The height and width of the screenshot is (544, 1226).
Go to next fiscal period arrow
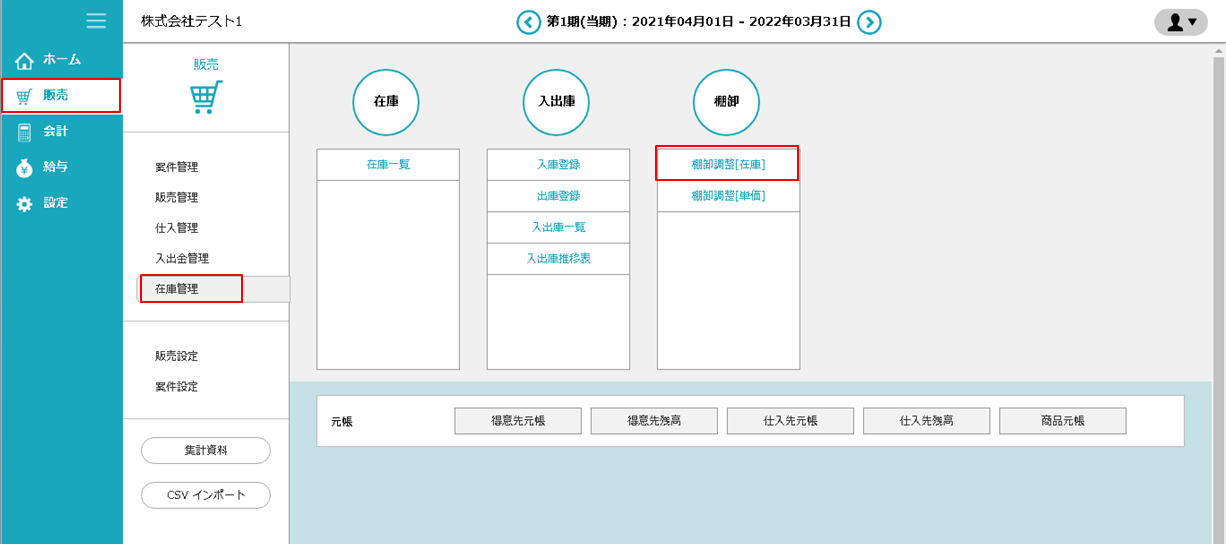click(869, 22)
